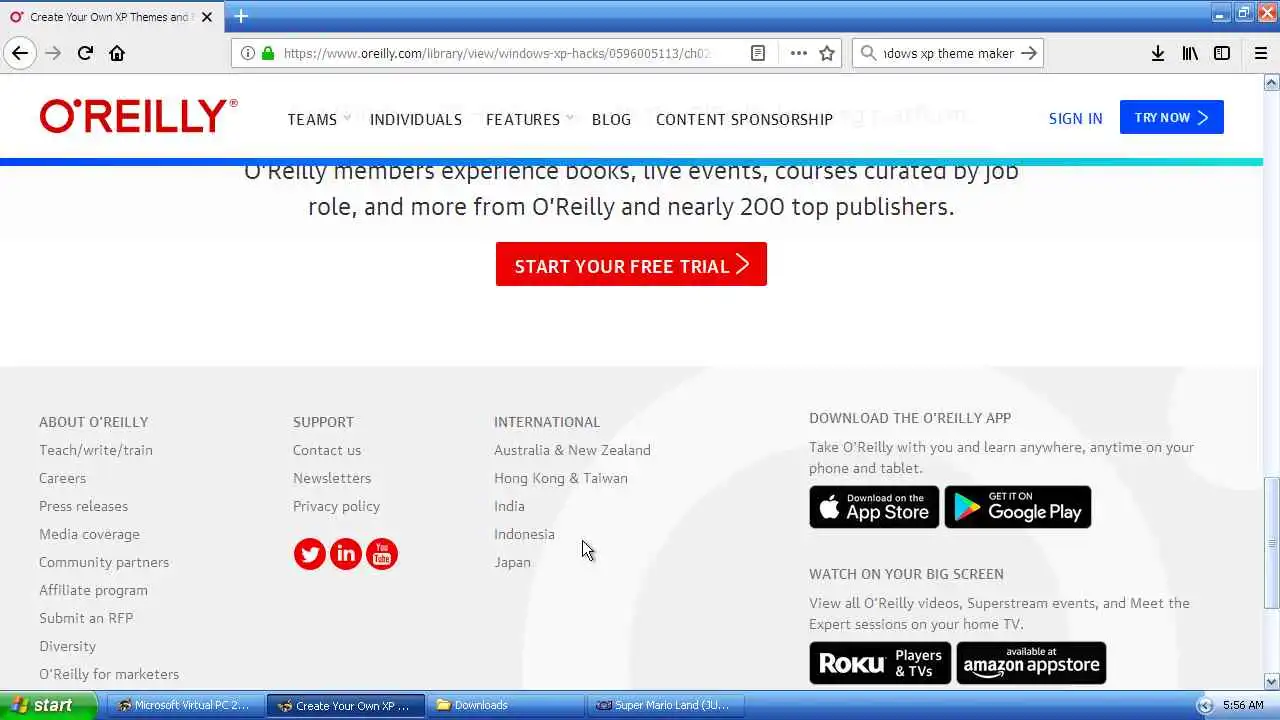Open the Firefox hamburger menu

tap(1261, 53)
